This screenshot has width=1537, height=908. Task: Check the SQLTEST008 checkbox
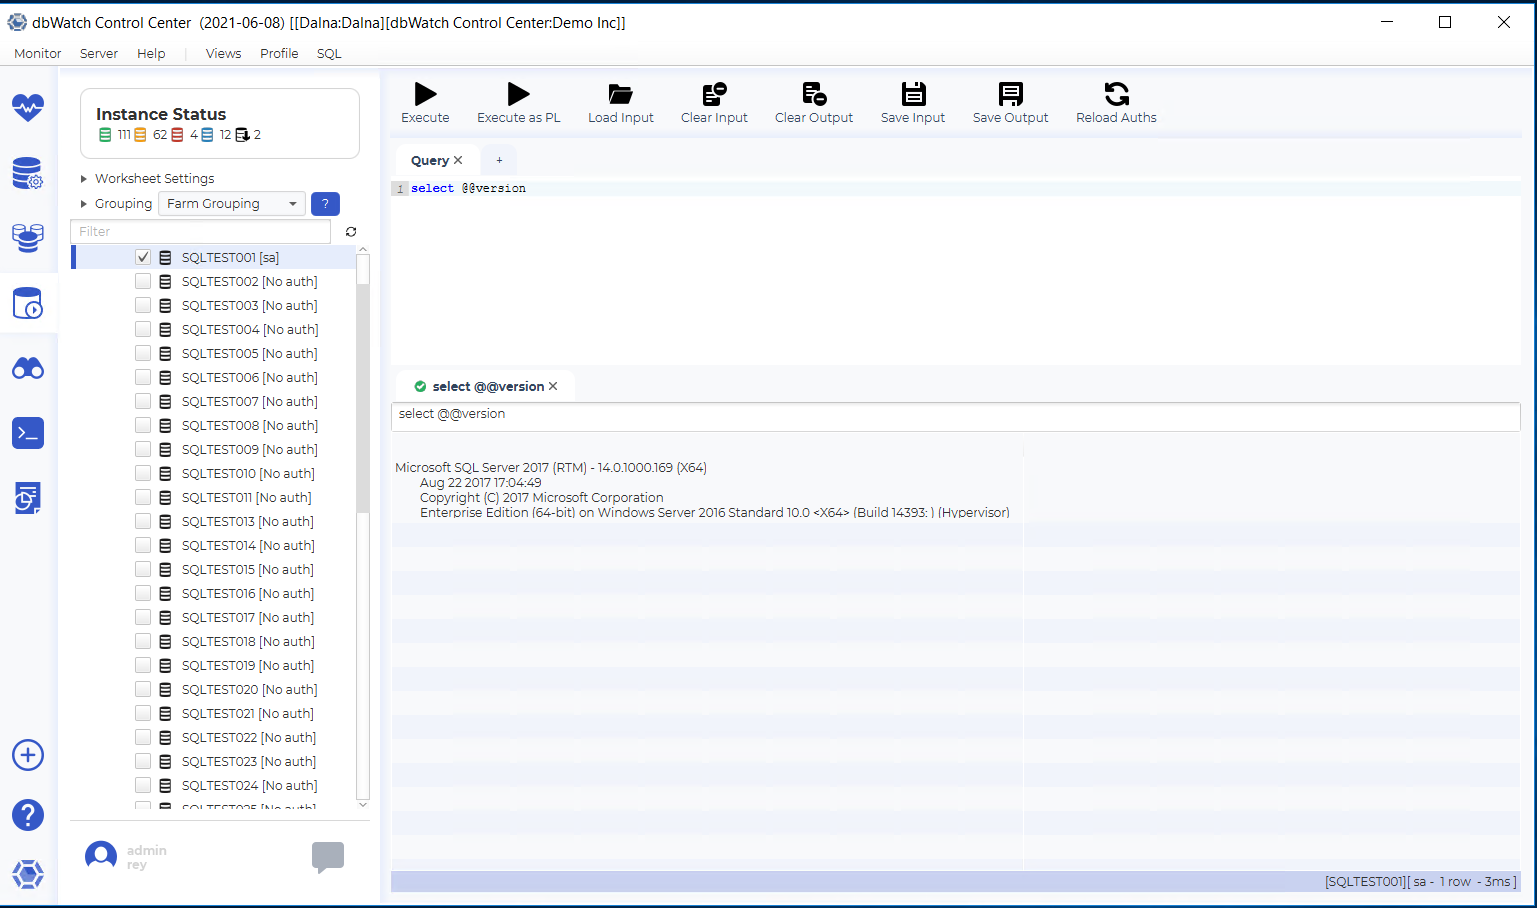point(143,425)
